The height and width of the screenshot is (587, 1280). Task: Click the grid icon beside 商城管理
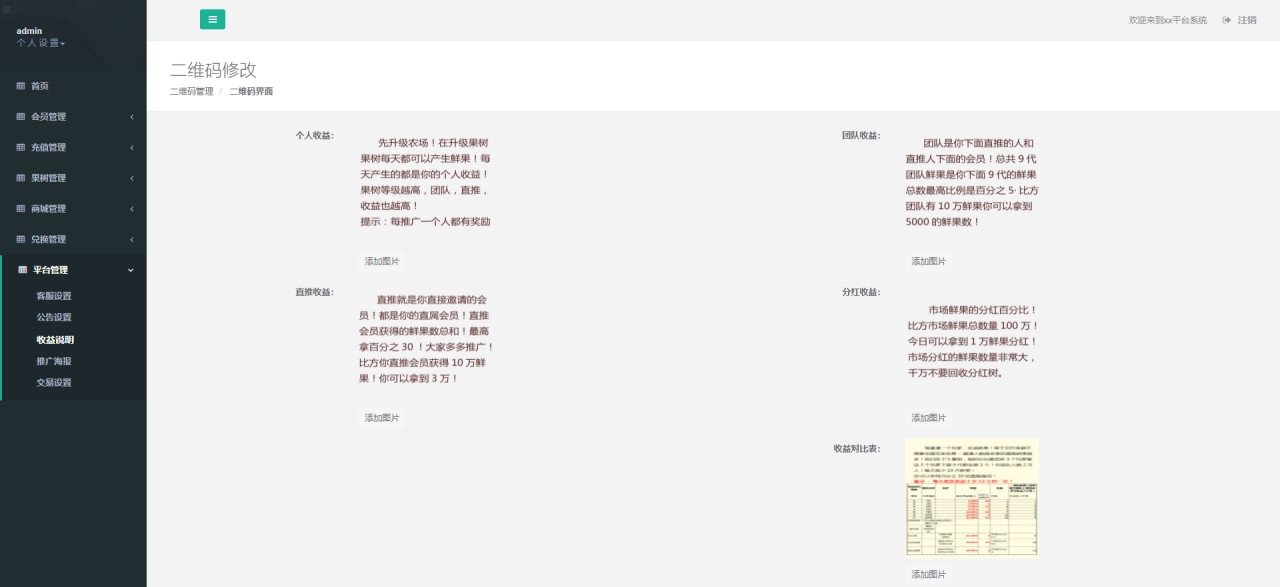pos(21,209)
